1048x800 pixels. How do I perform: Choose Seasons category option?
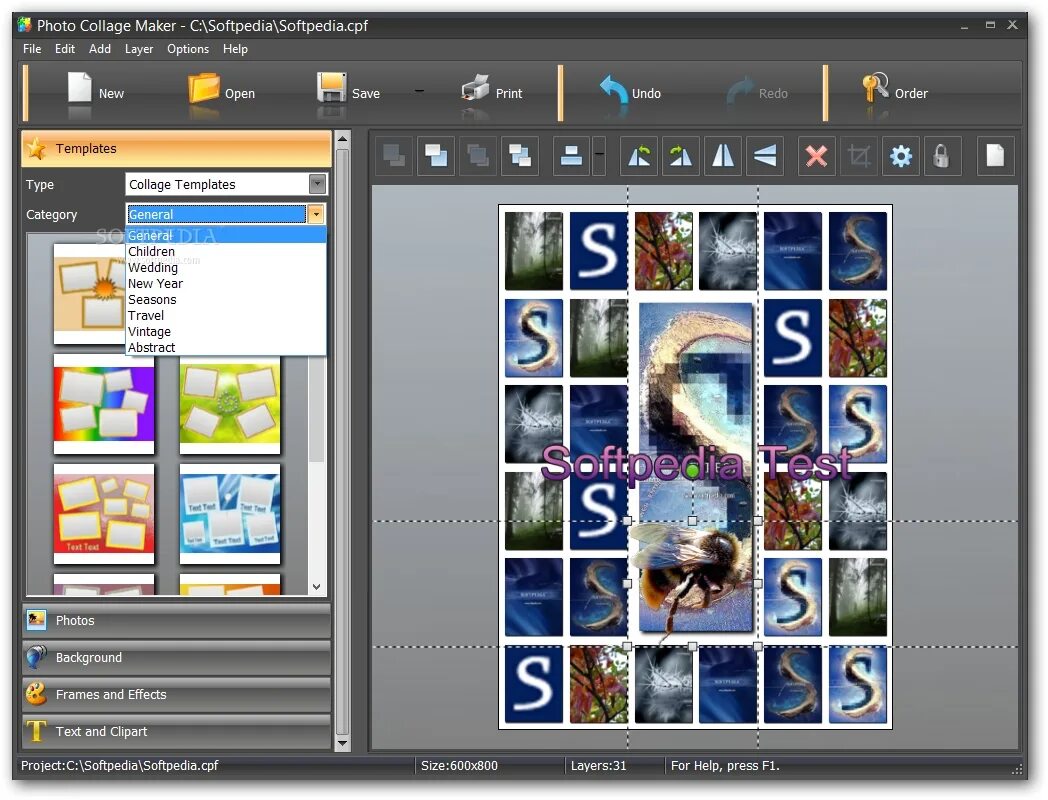coord(226,299)
